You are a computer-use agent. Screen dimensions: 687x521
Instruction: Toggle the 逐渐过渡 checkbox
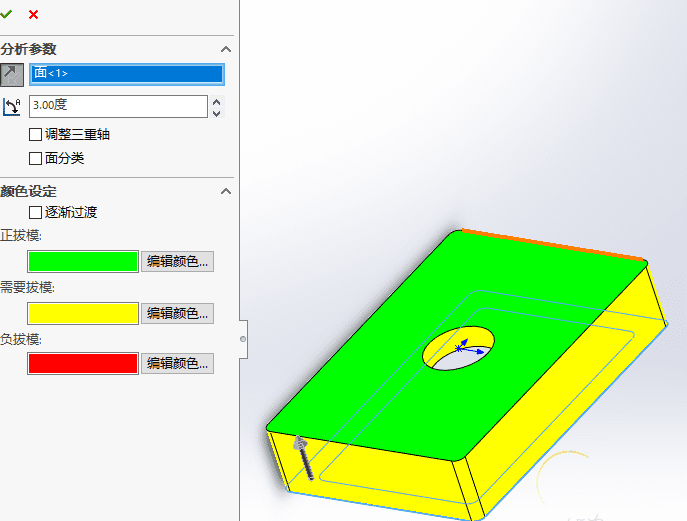35,213
